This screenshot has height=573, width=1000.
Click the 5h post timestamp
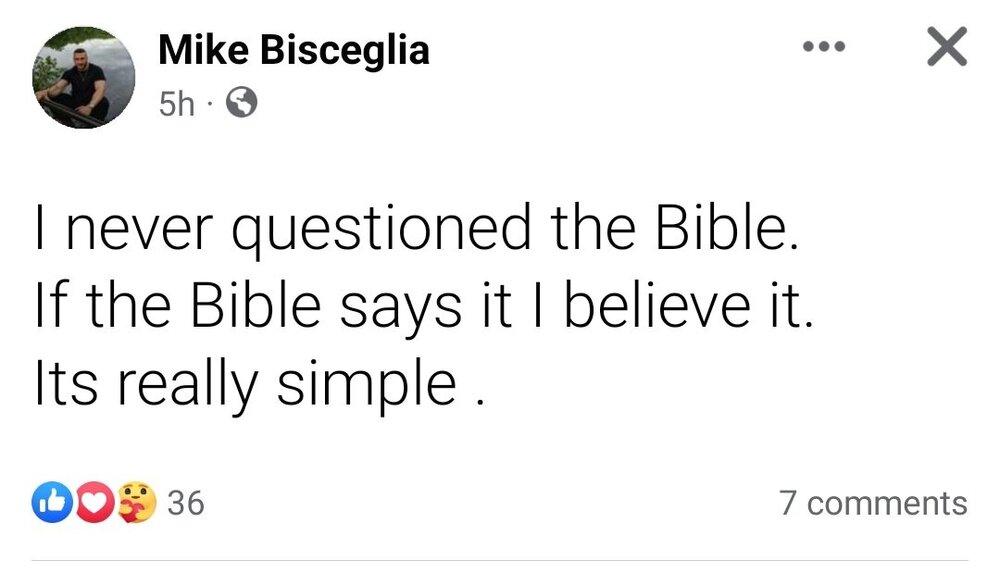coord(177,103)
